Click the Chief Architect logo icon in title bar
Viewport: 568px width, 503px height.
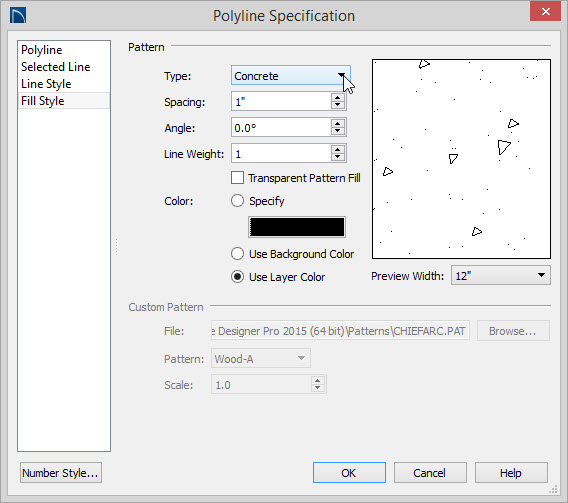(18, 16)
